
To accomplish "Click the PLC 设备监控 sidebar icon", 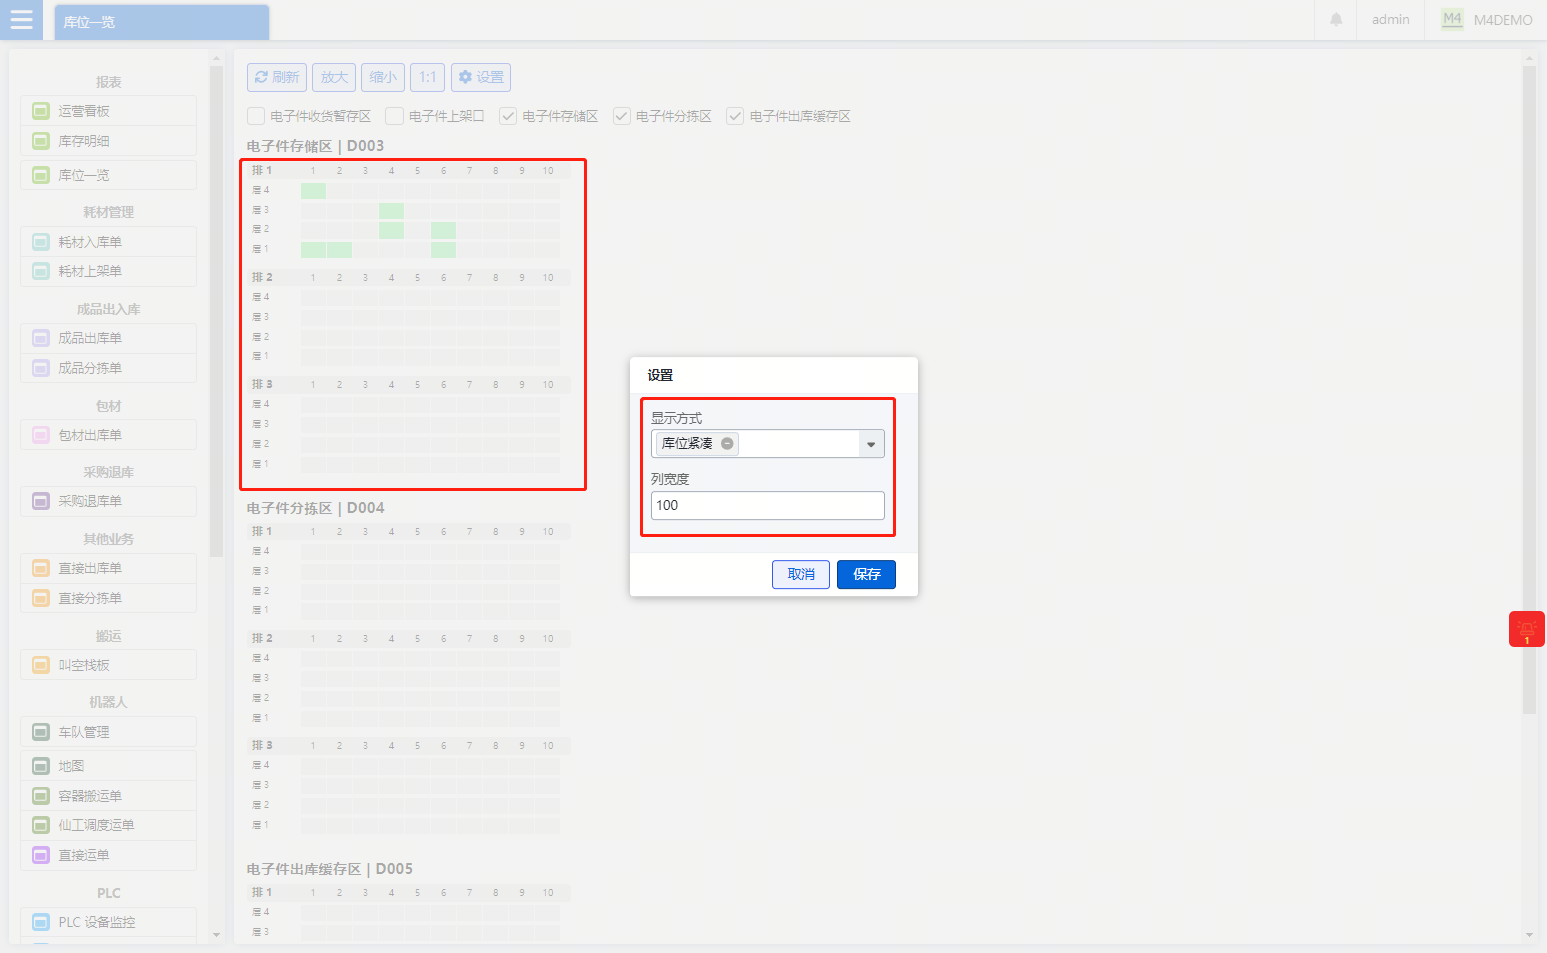I will click(41, 922).
